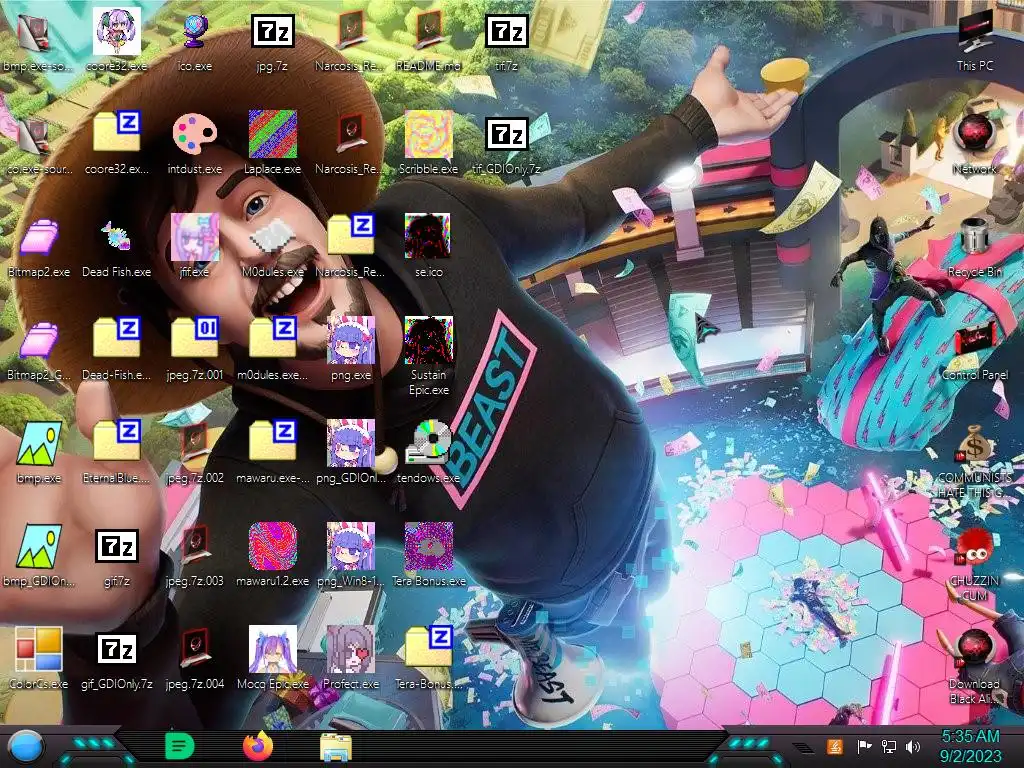Viewport: 1024px width, 768px height.
Task: Select the Bitmap2.exe icon
Action: point(39,236)
